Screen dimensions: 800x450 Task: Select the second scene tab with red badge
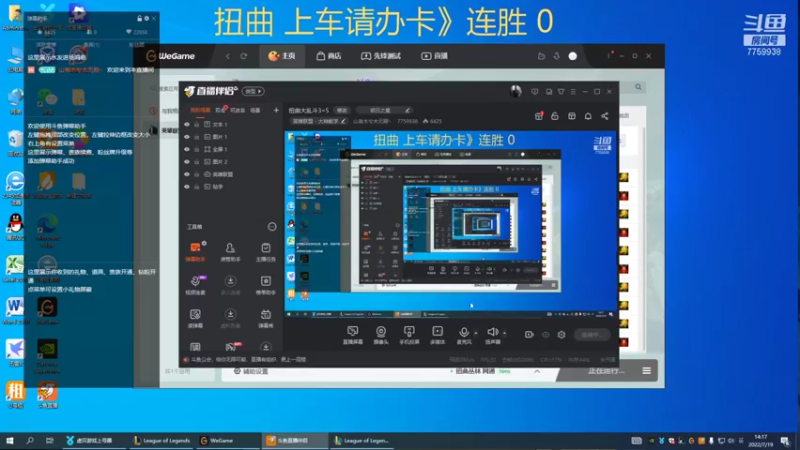pyautogui.click(x=220, y=110)
